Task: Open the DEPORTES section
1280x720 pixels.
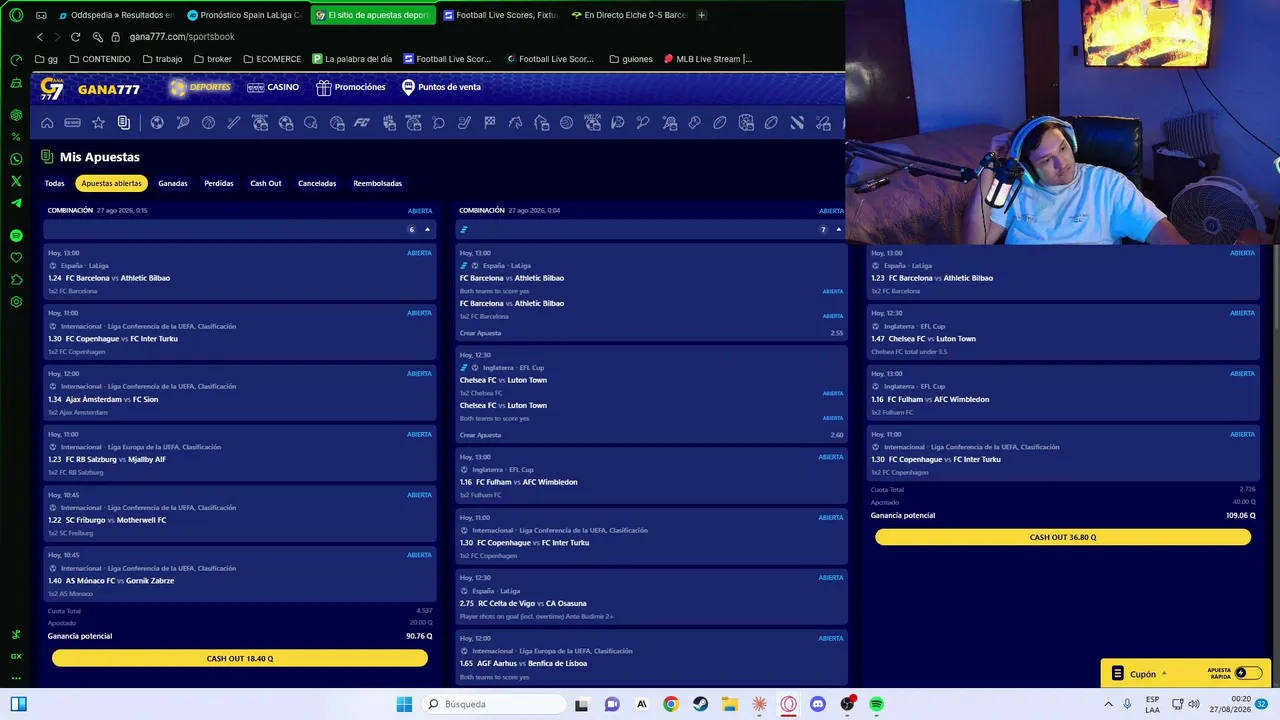Action: click(x=200, y=87)
